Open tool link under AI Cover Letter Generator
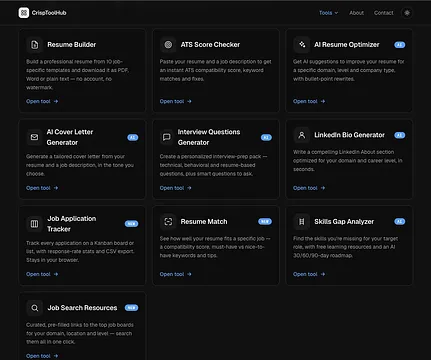This screenshot has width=431, height=360. [42, 188]
